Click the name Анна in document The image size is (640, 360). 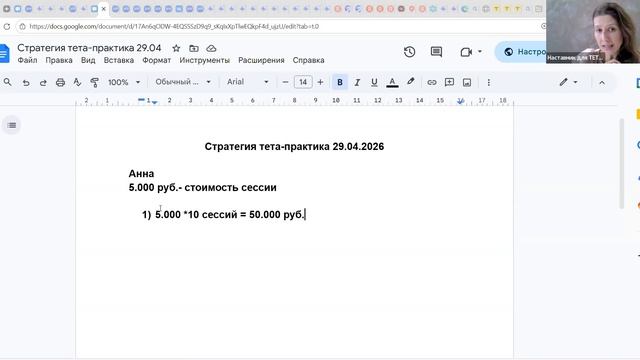tap(141, 173)
